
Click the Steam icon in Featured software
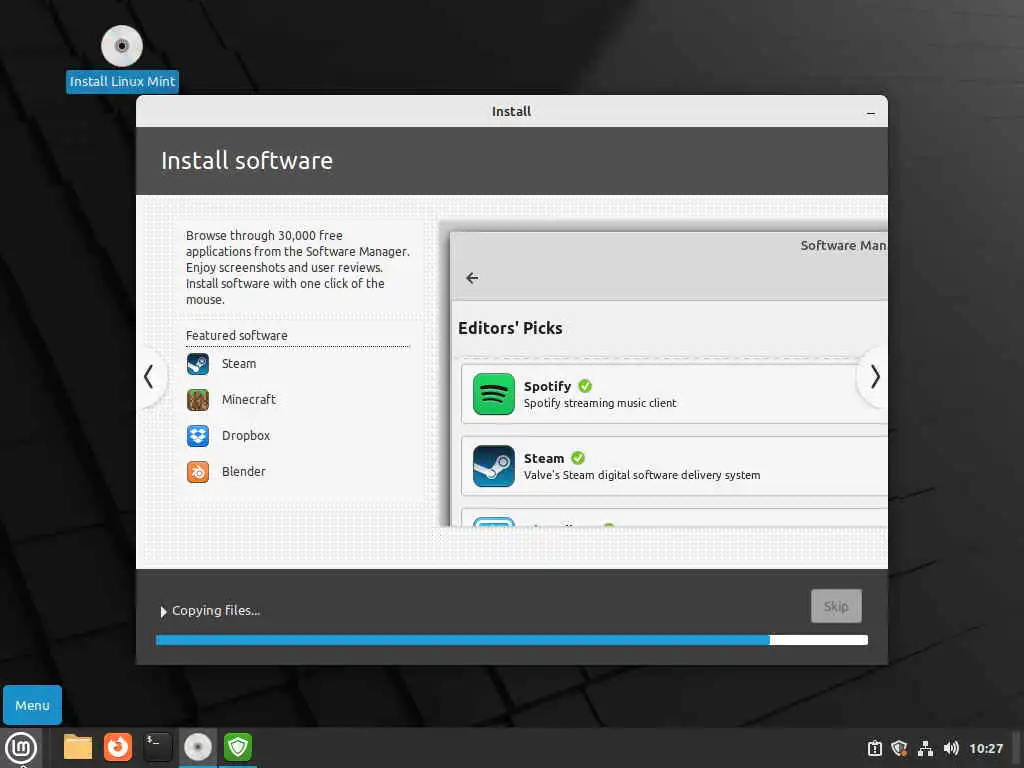198,364
